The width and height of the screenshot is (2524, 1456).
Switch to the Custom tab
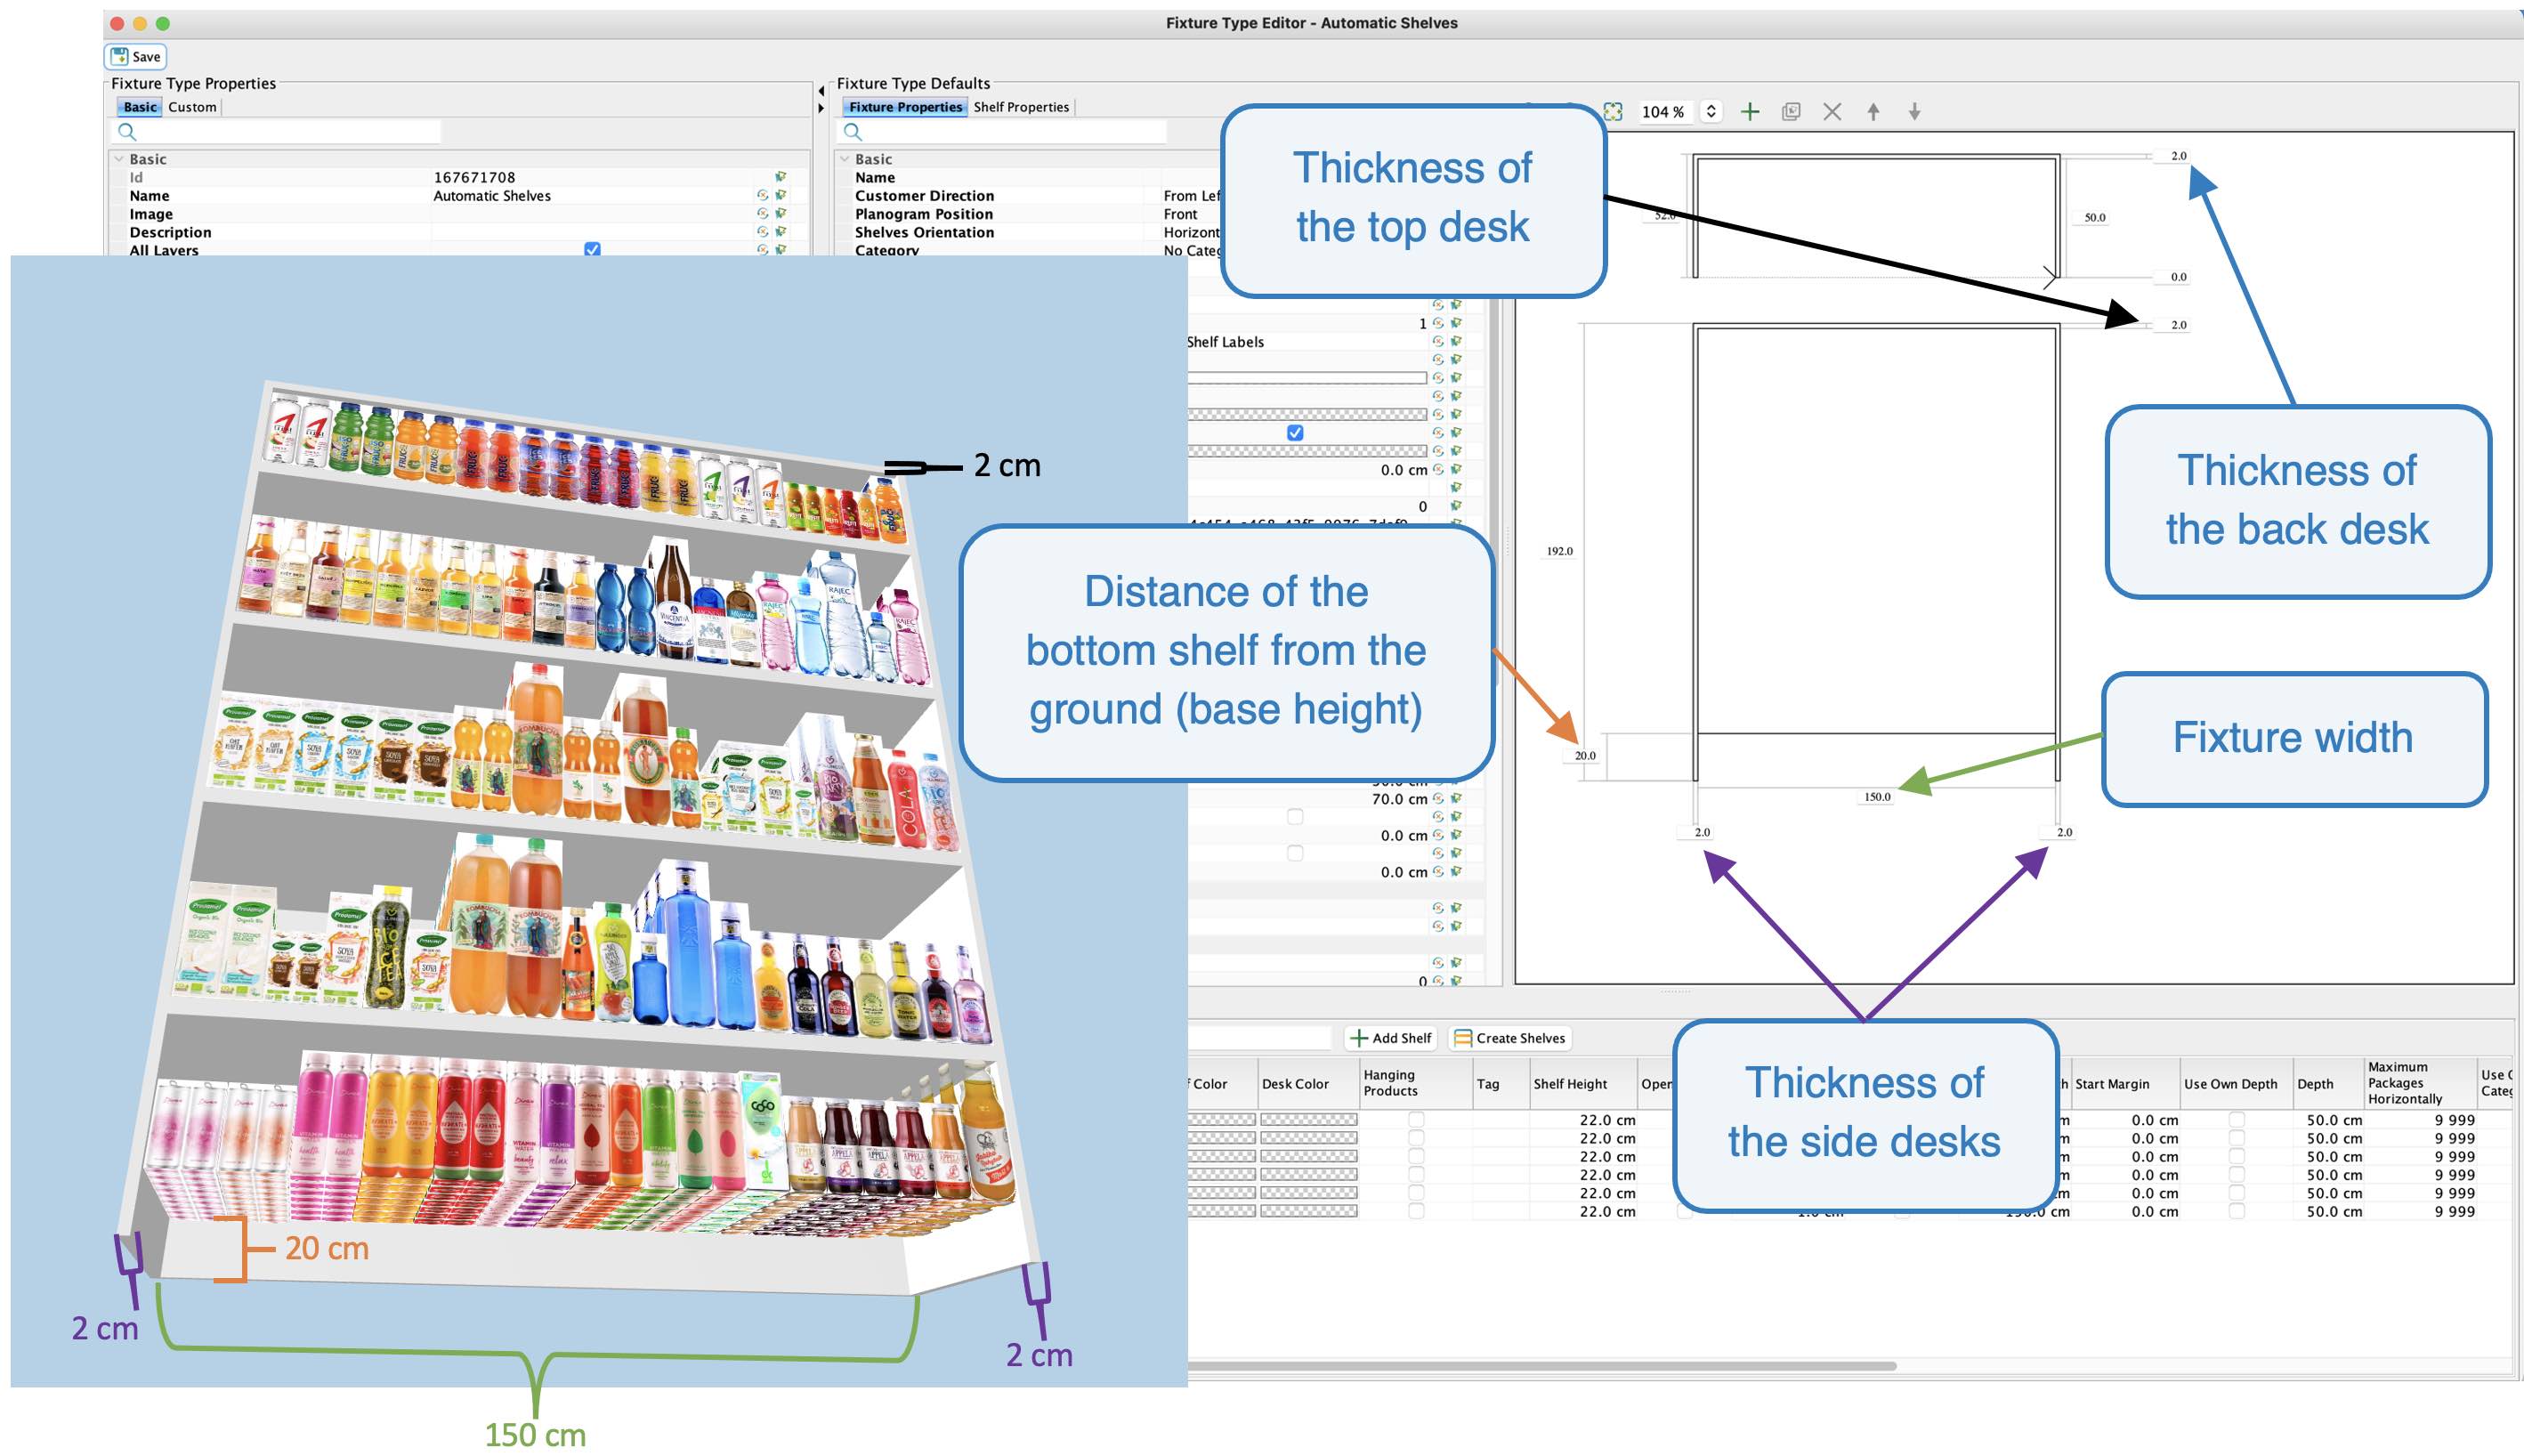(x=192, y=107)
